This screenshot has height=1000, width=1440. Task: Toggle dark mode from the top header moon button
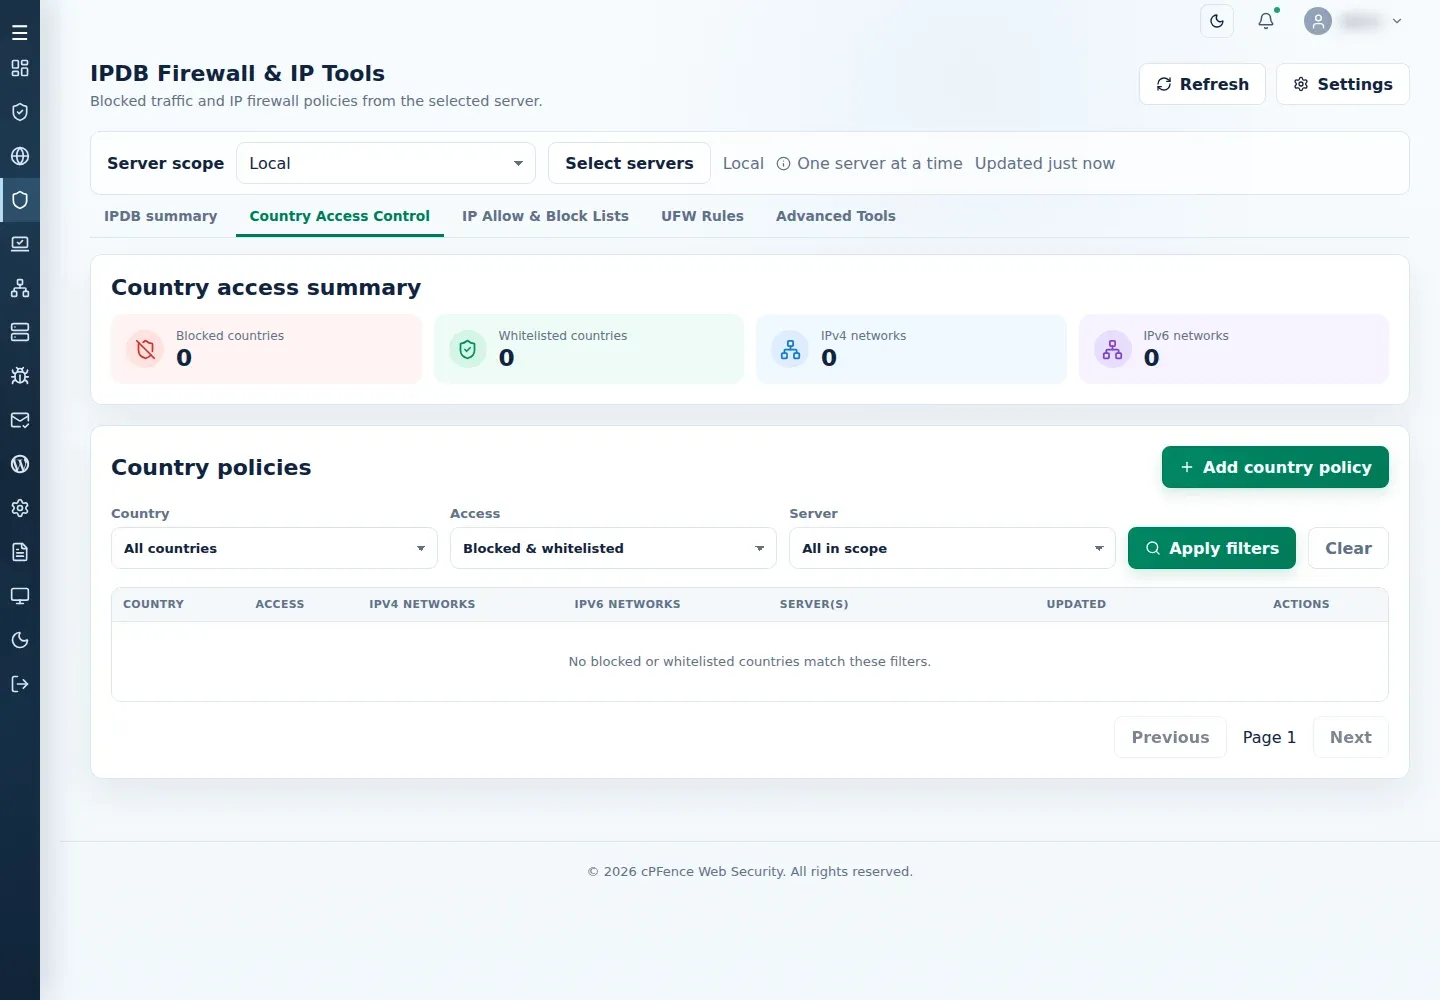1217,21
